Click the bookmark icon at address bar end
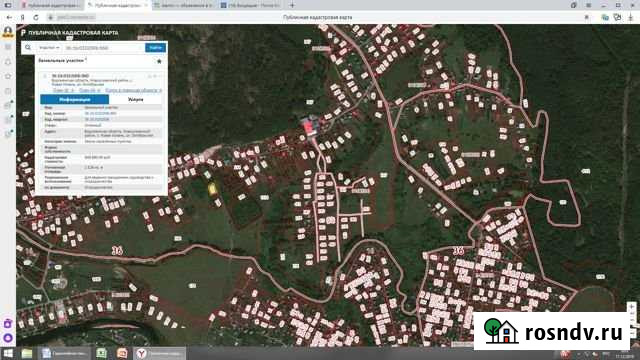This screenshot has height=360, width=640. [587, 17]
